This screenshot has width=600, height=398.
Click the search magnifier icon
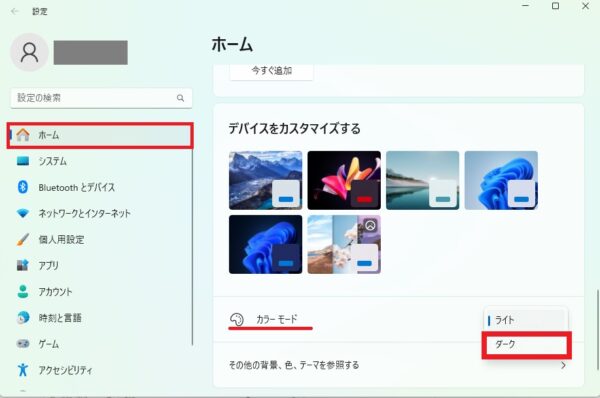(x=181, y=98)
